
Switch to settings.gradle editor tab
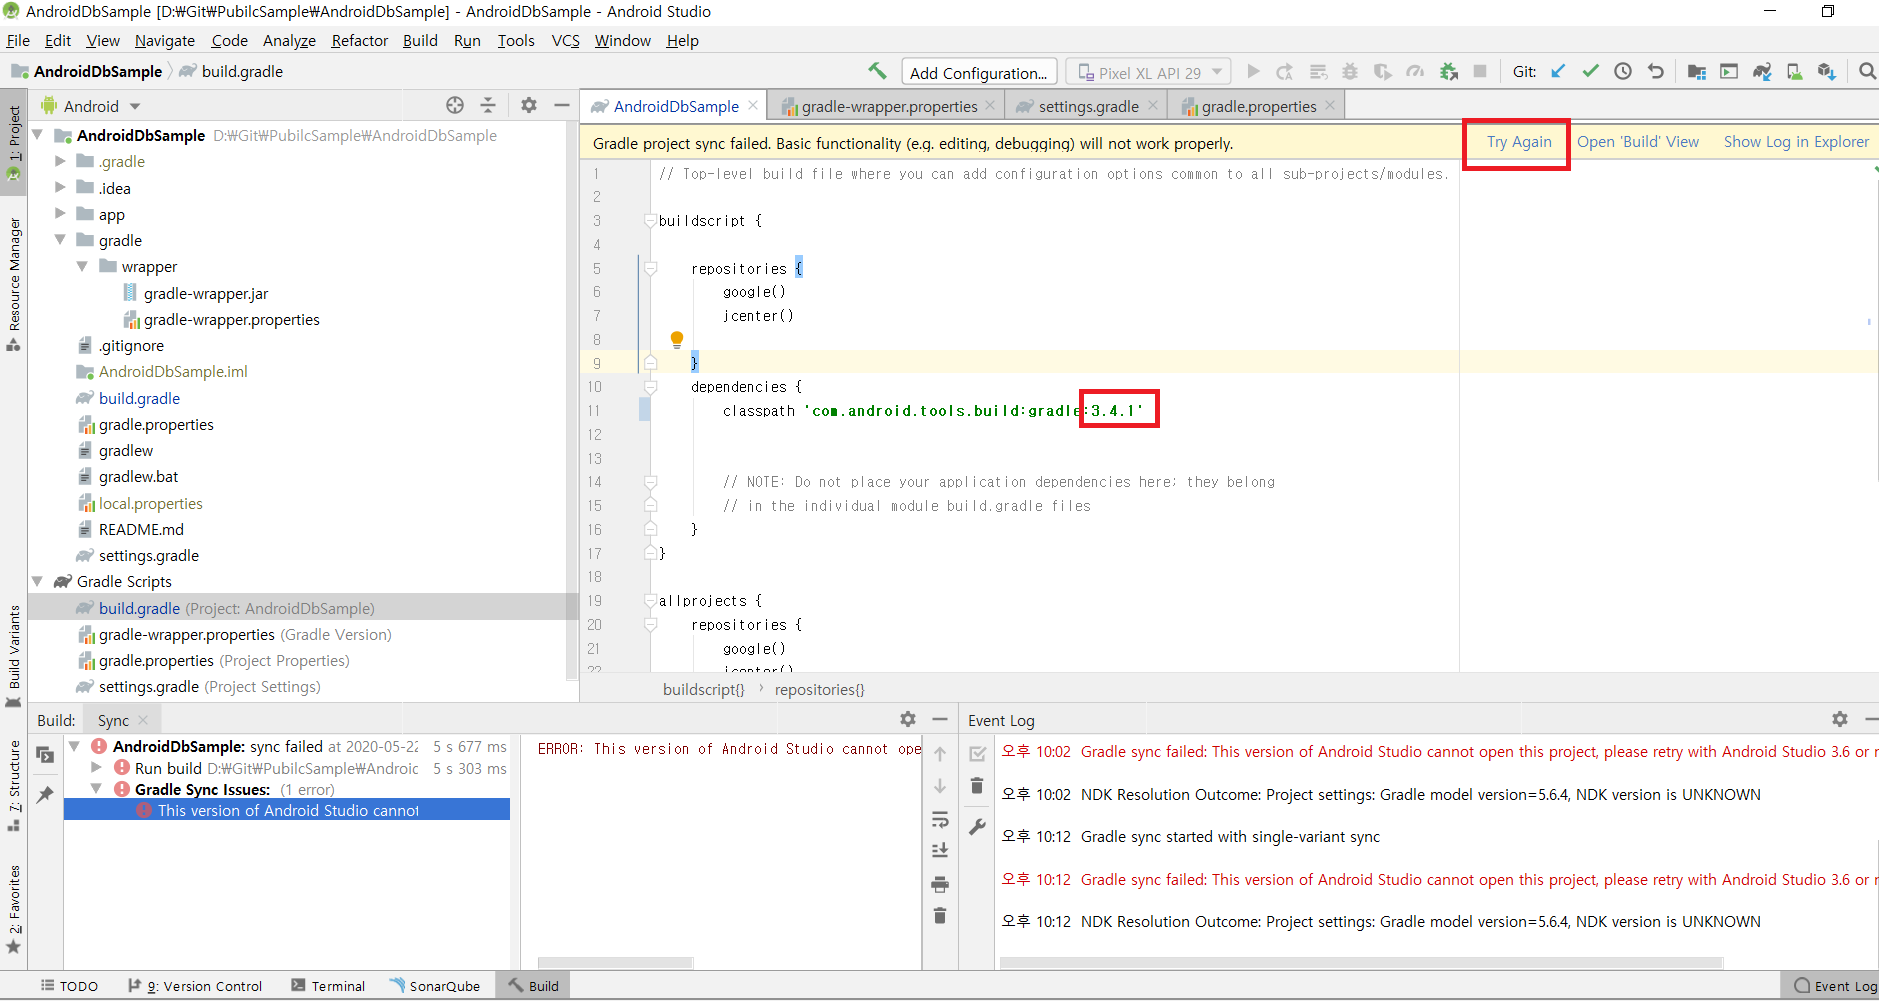click(1087, 106)
